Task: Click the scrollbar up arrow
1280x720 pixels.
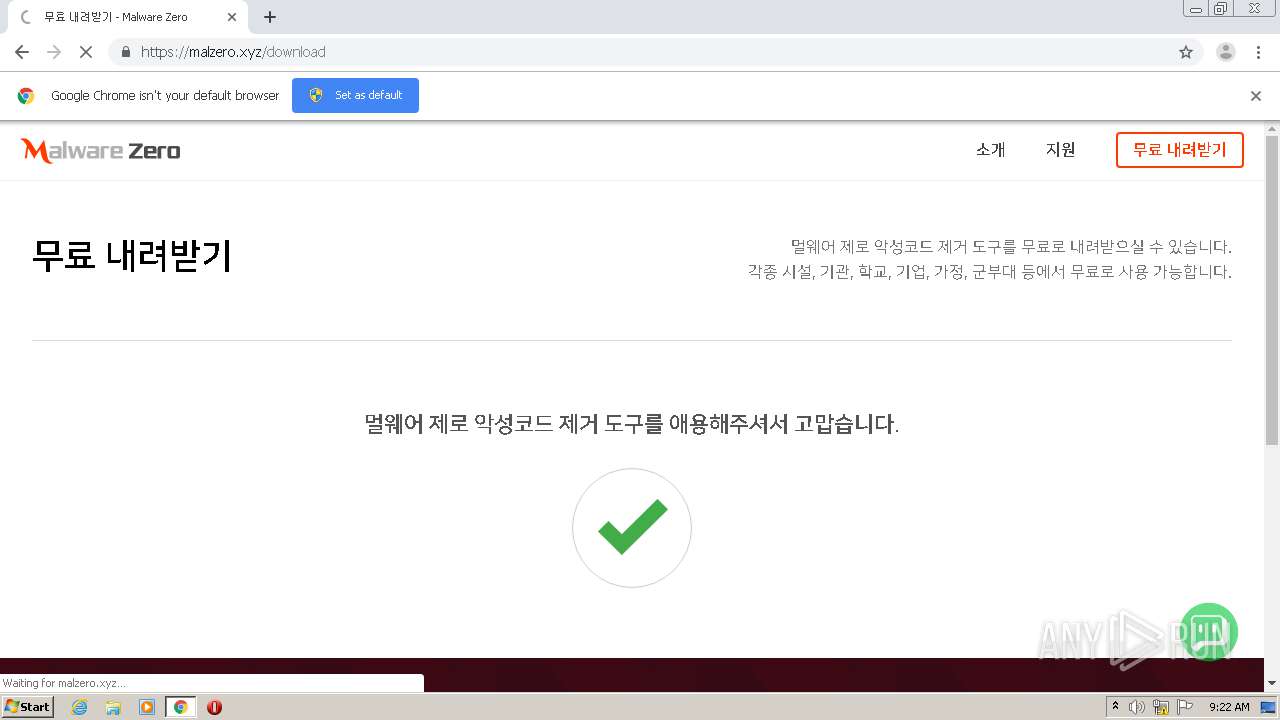Action: [1272, 129]
